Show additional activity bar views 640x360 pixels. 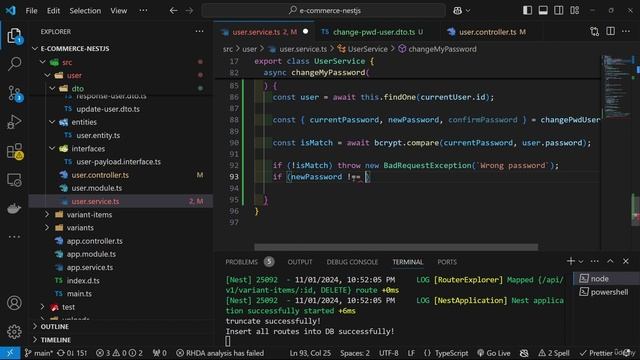[14, 237]
